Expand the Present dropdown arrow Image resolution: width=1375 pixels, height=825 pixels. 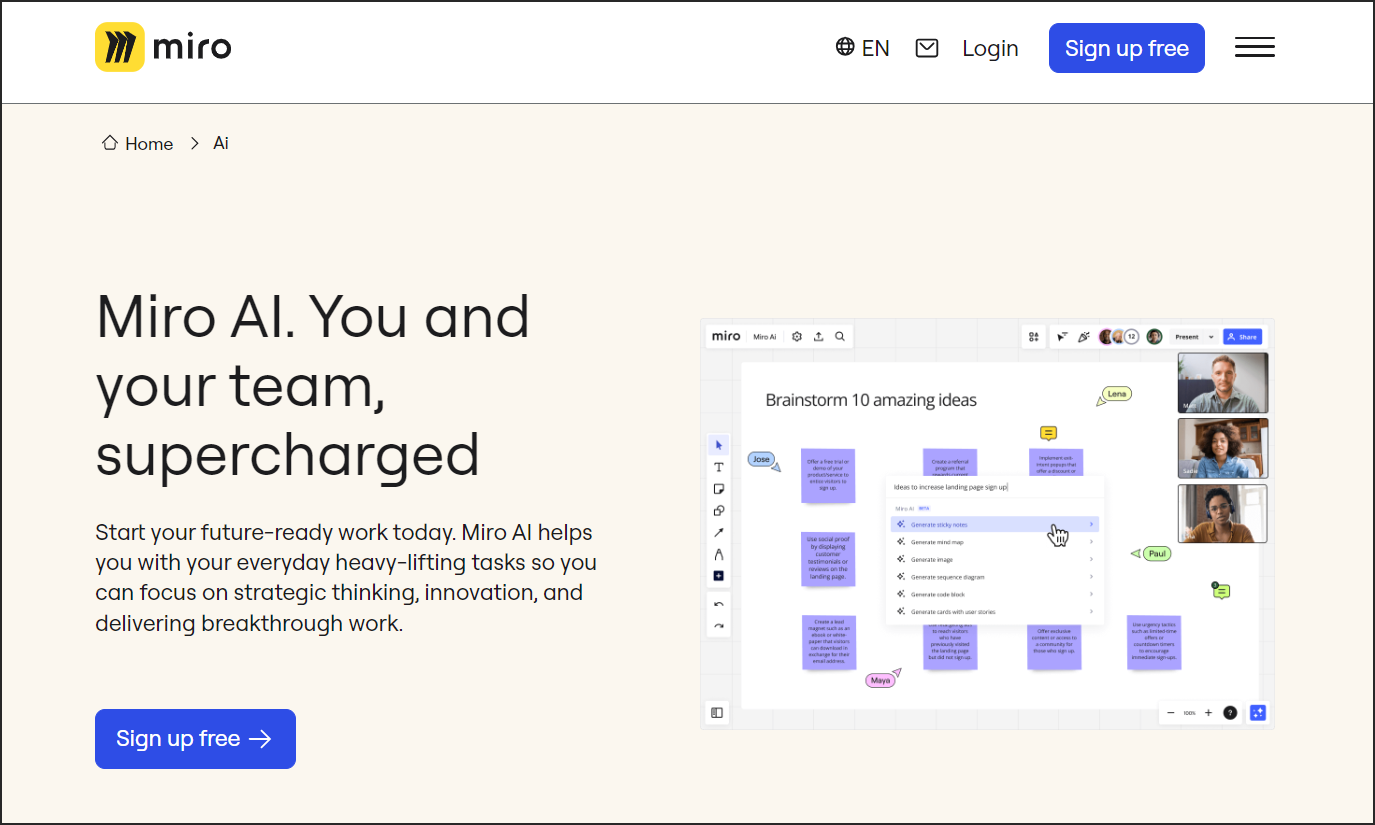coord(1212,337)
